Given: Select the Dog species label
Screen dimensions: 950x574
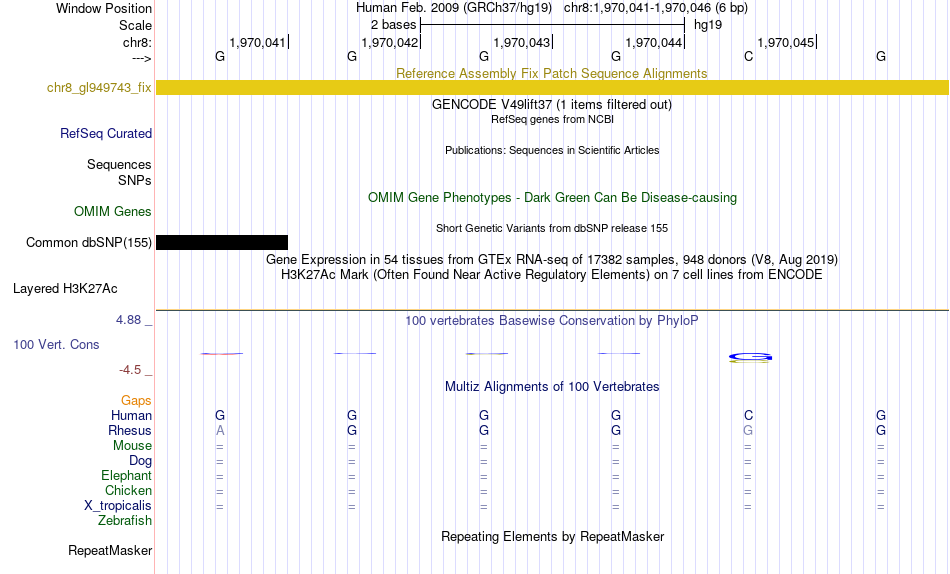Looking at the screenshot, I should point(141,461).
